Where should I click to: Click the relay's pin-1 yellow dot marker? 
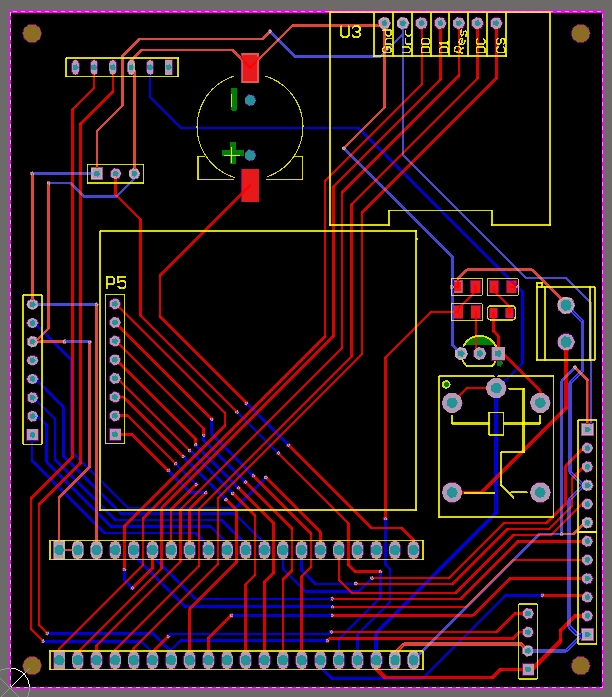tap(446, 384)
